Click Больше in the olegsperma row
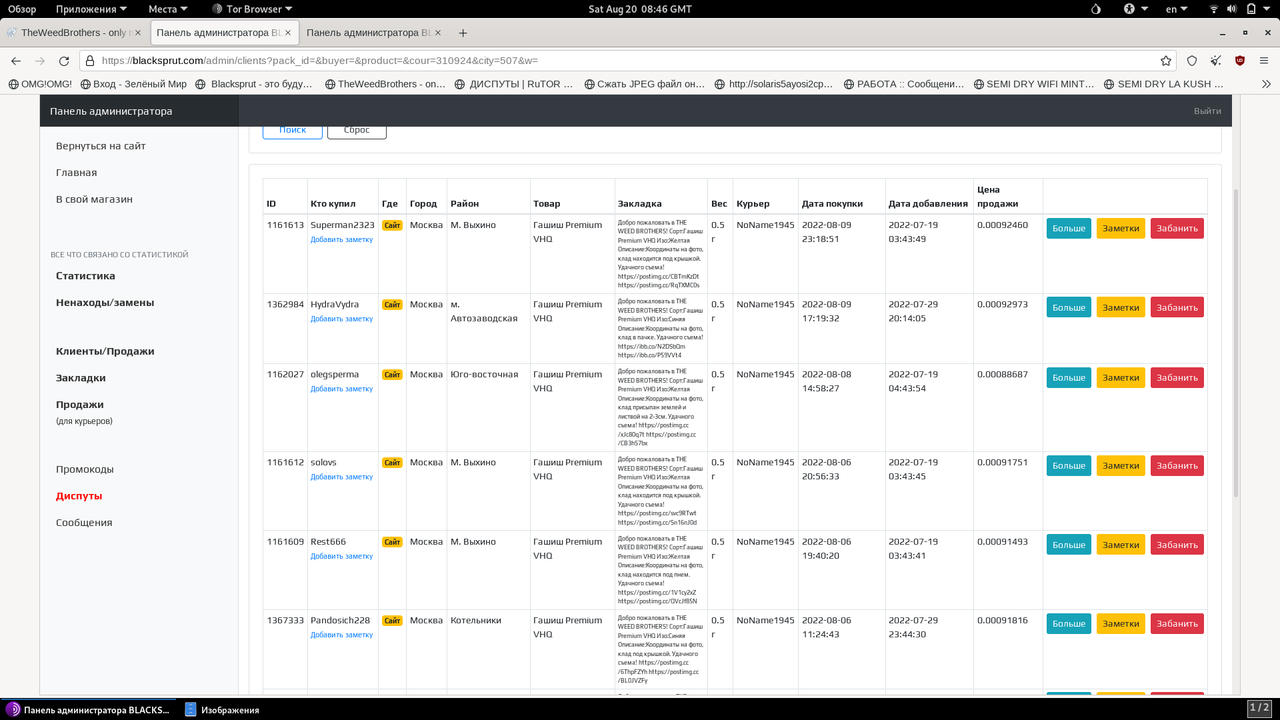 (x=1069, y=377)
